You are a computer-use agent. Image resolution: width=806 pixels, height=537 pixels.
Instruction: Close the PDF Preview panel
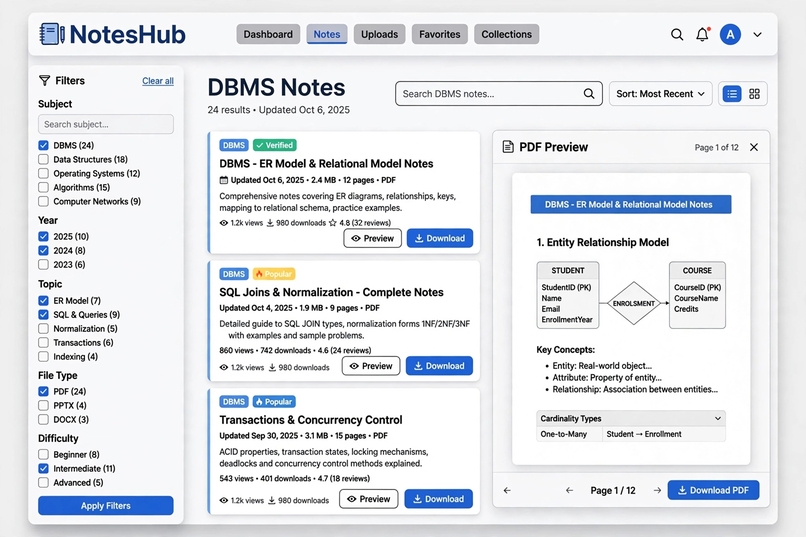tap(754, 147)
